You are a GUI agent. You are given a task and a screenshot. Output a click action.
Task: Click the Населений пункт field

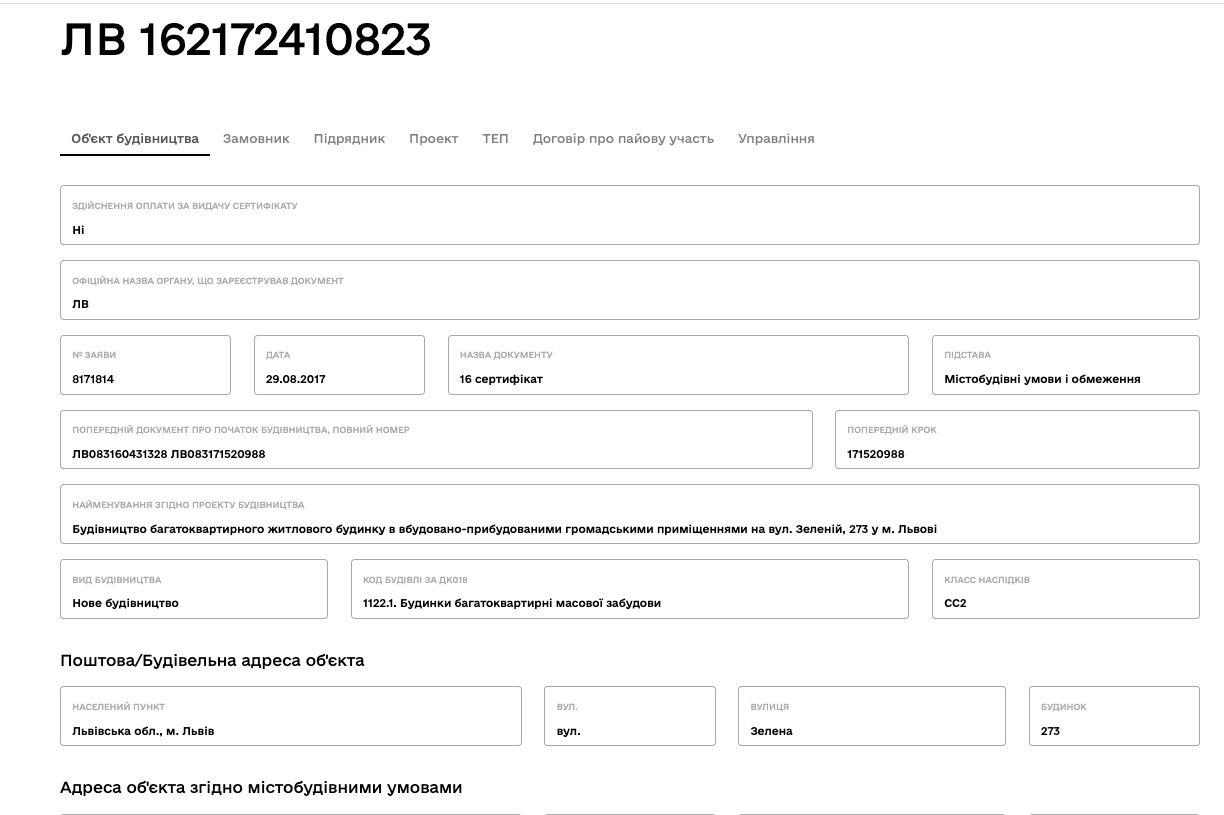point(291,716)
